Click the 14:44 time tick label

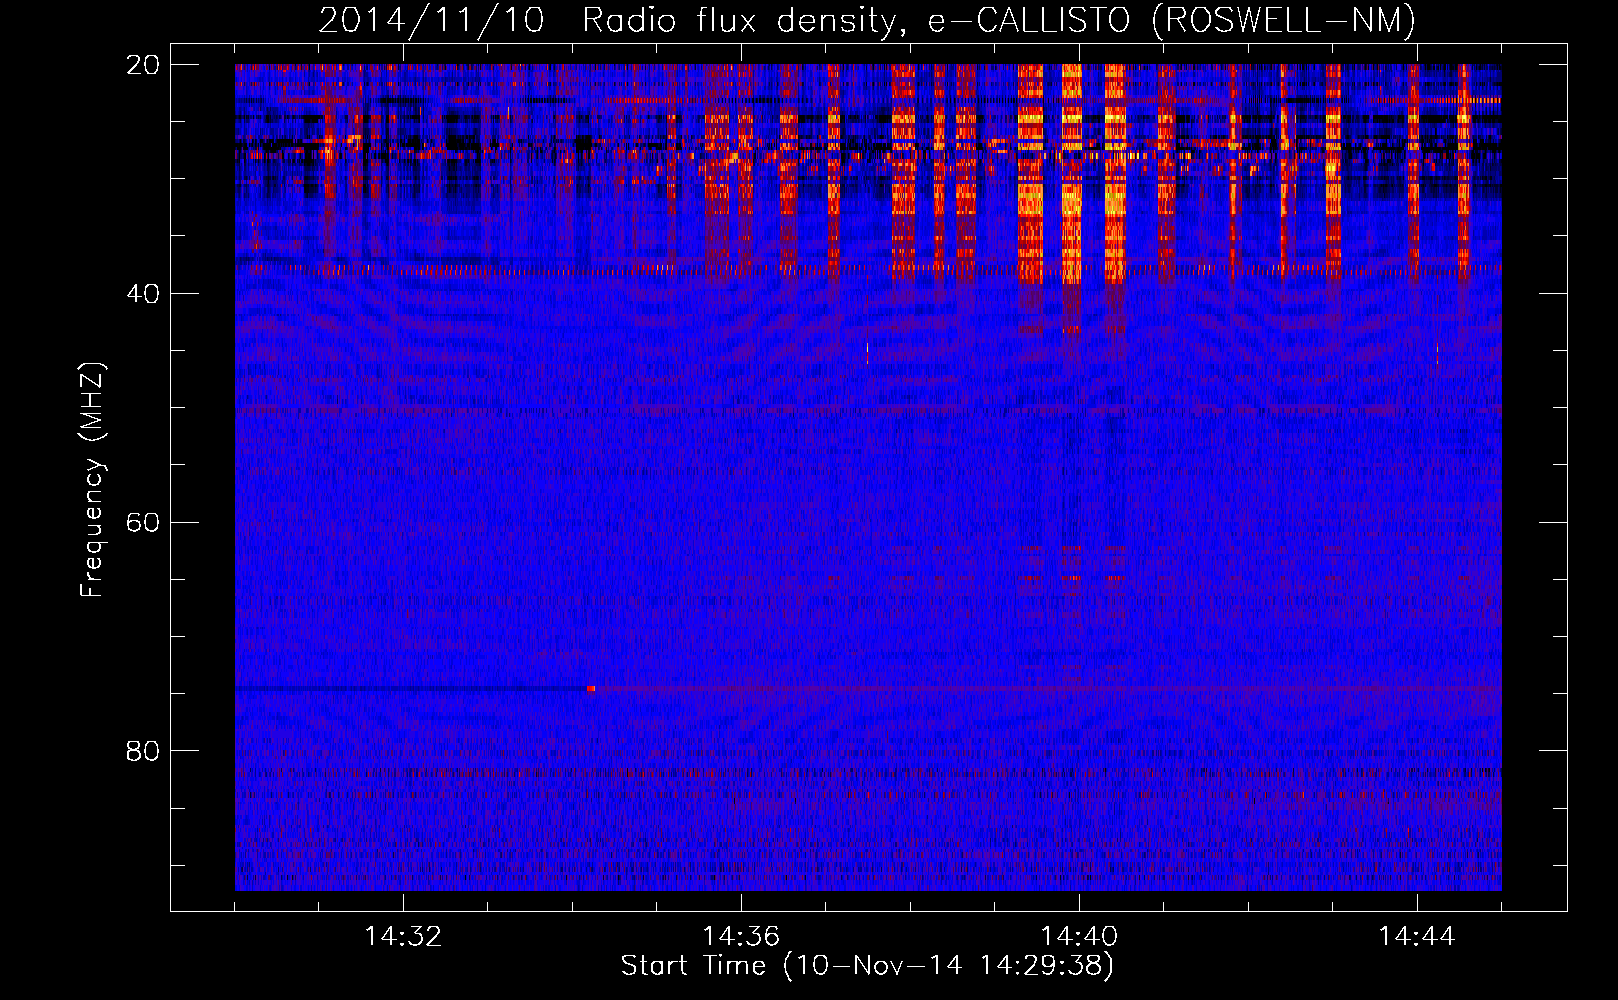[x=1417, y=937]
